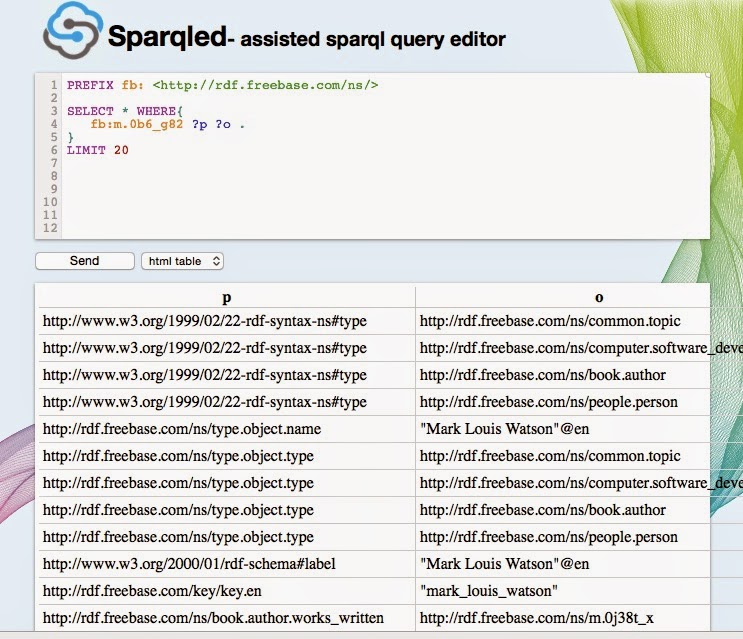Image resolution: width=743 pixels, height=639 pixels.
Task: Click the rdf-syntax-ns#type cell next to book.author
Action: (227, 375)
